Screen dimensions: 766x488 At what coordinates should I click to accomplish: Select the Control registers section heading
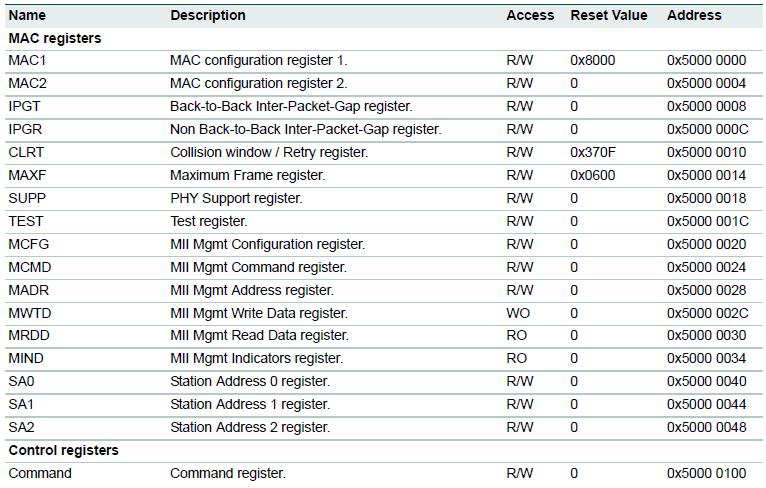63,450
